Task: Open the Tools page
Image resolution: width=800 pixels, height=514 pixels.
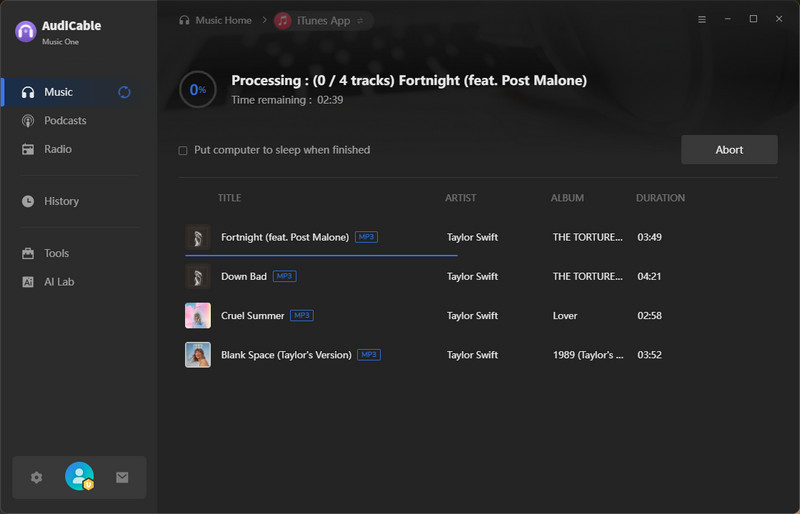Action: (56, 254)
